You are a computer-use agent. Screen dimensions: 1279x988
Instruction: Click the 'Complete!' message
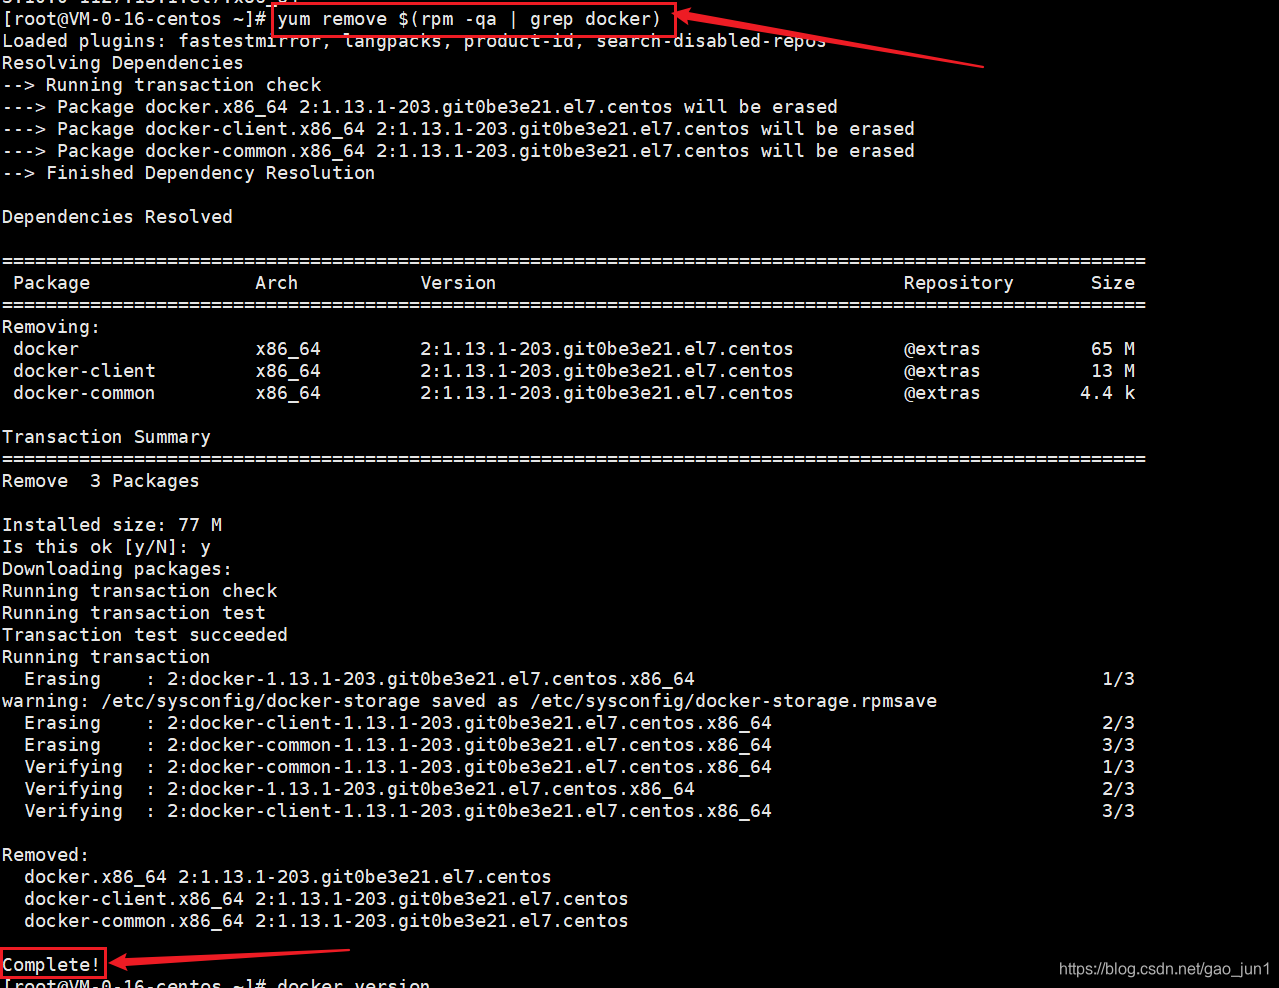pyautogui.click(x=51, y=965)
